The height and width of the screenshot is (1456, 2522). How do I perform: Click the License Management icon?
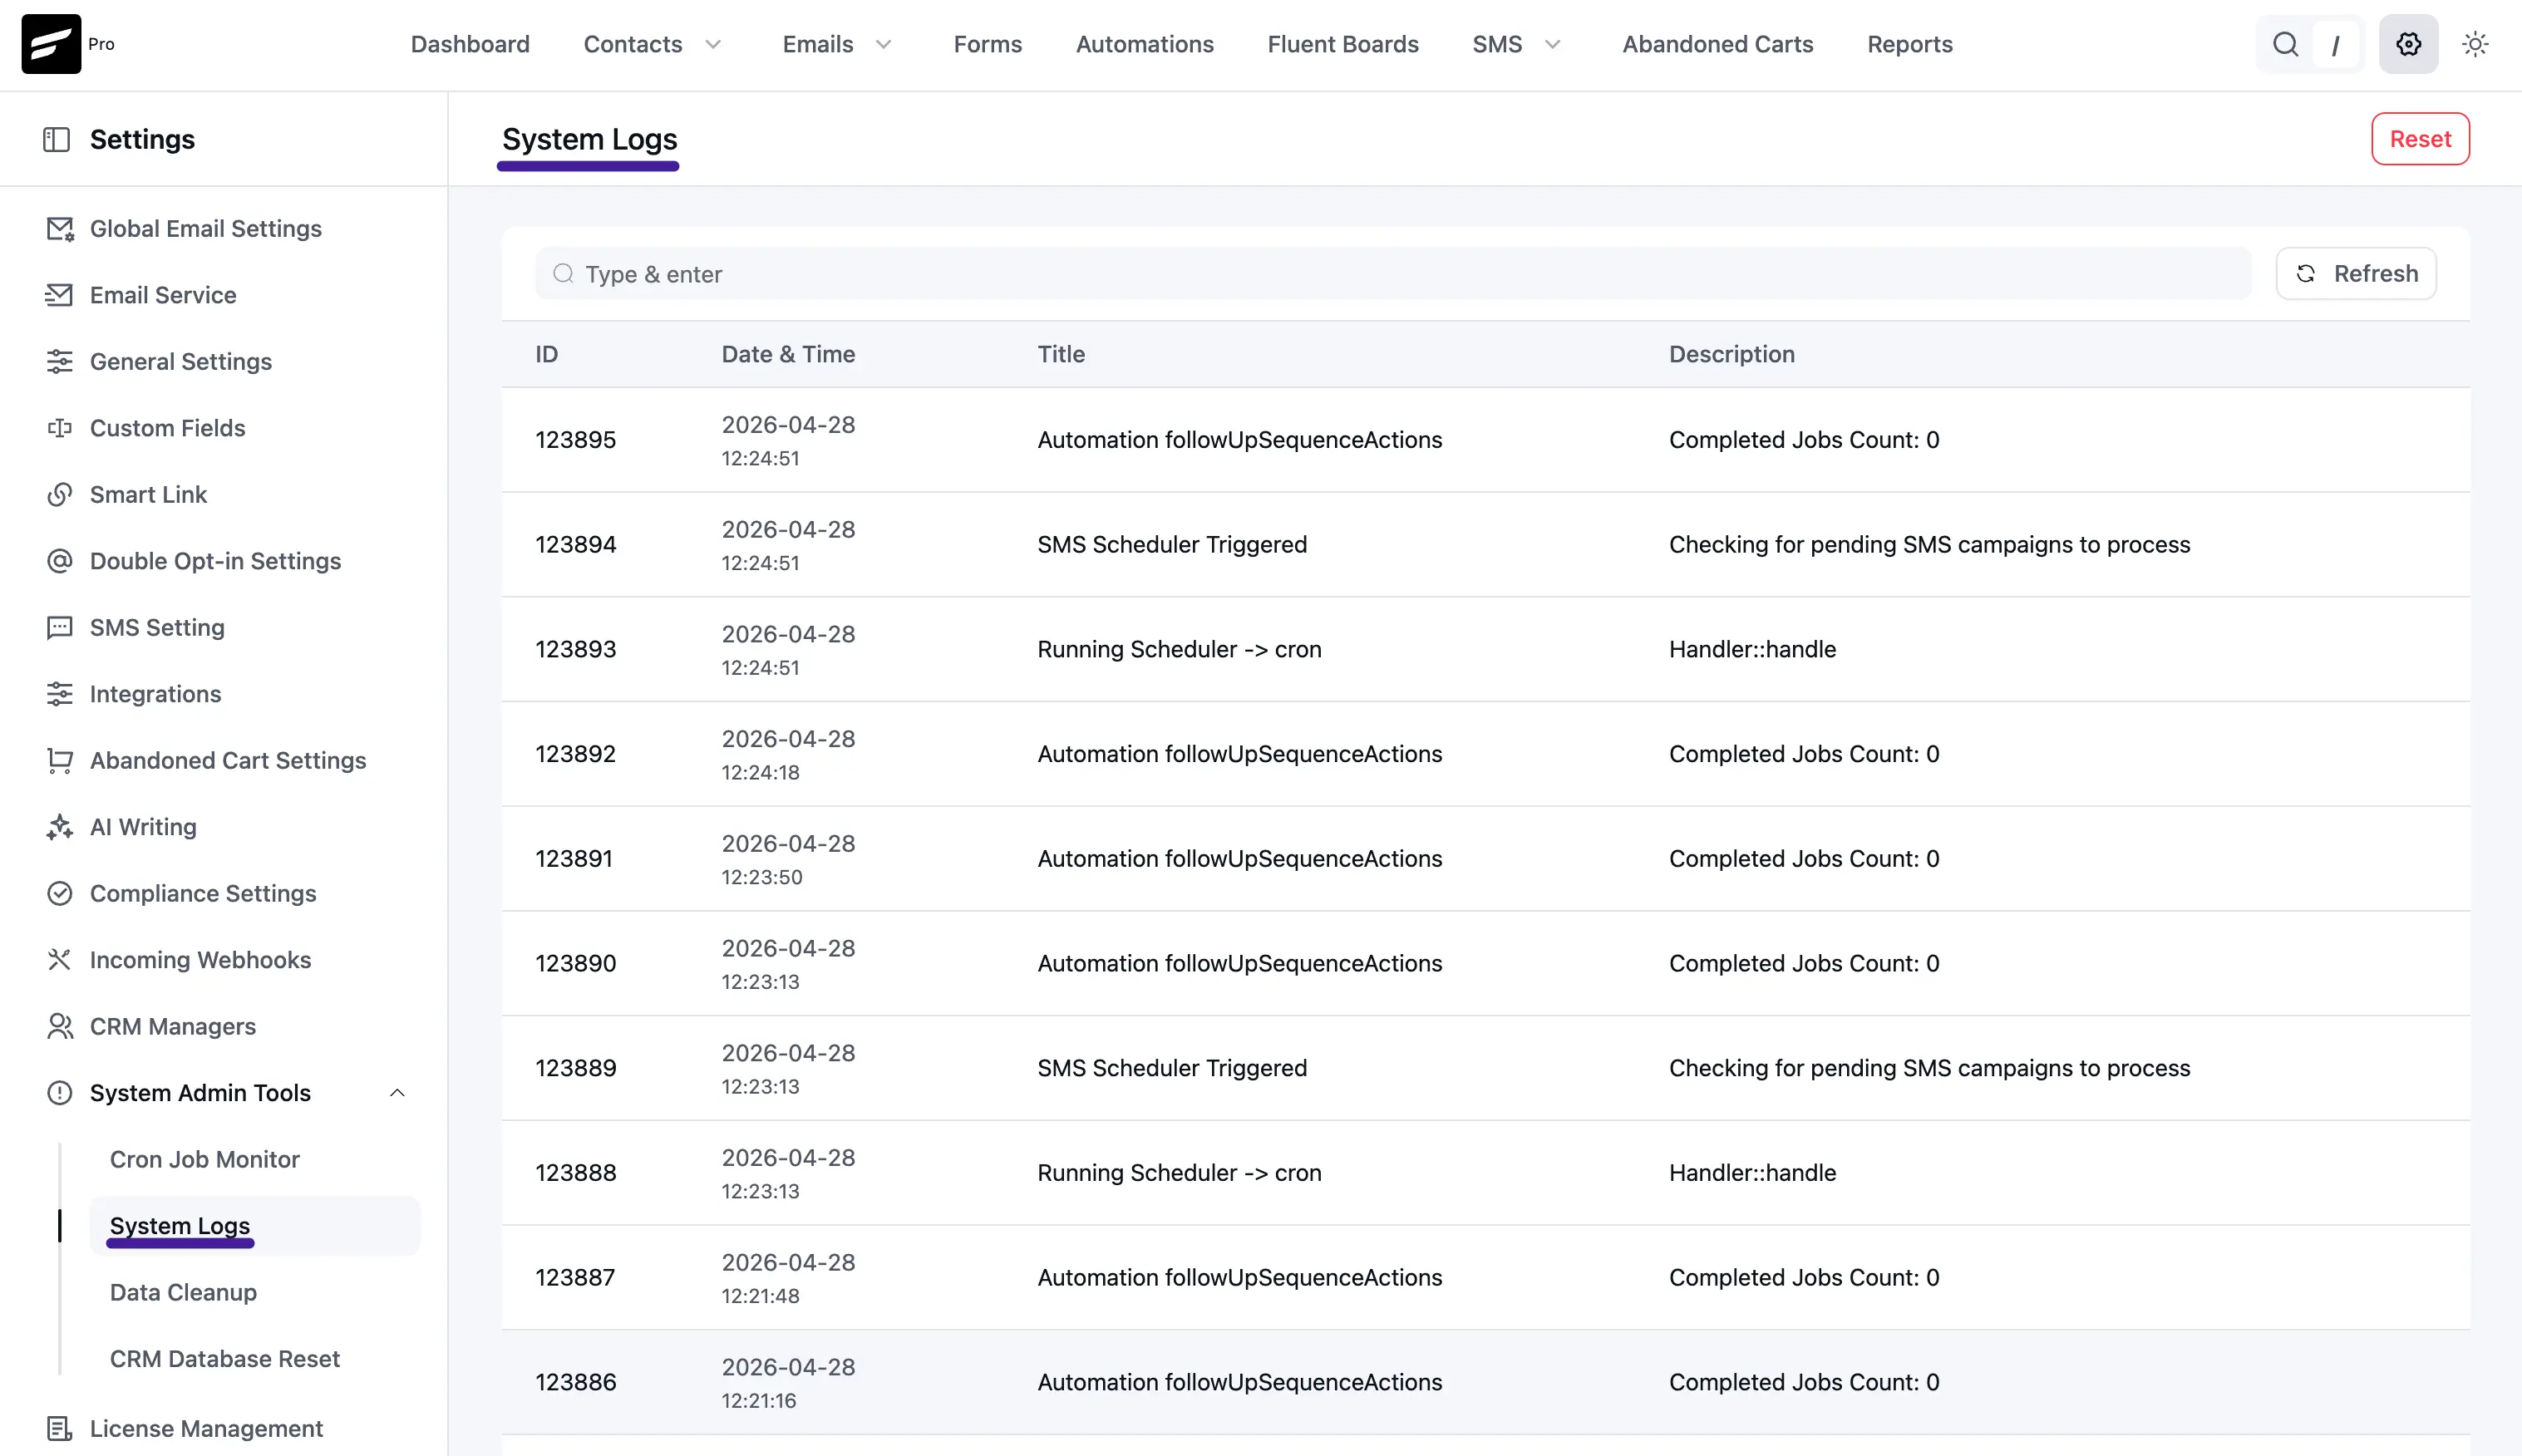59,1429
